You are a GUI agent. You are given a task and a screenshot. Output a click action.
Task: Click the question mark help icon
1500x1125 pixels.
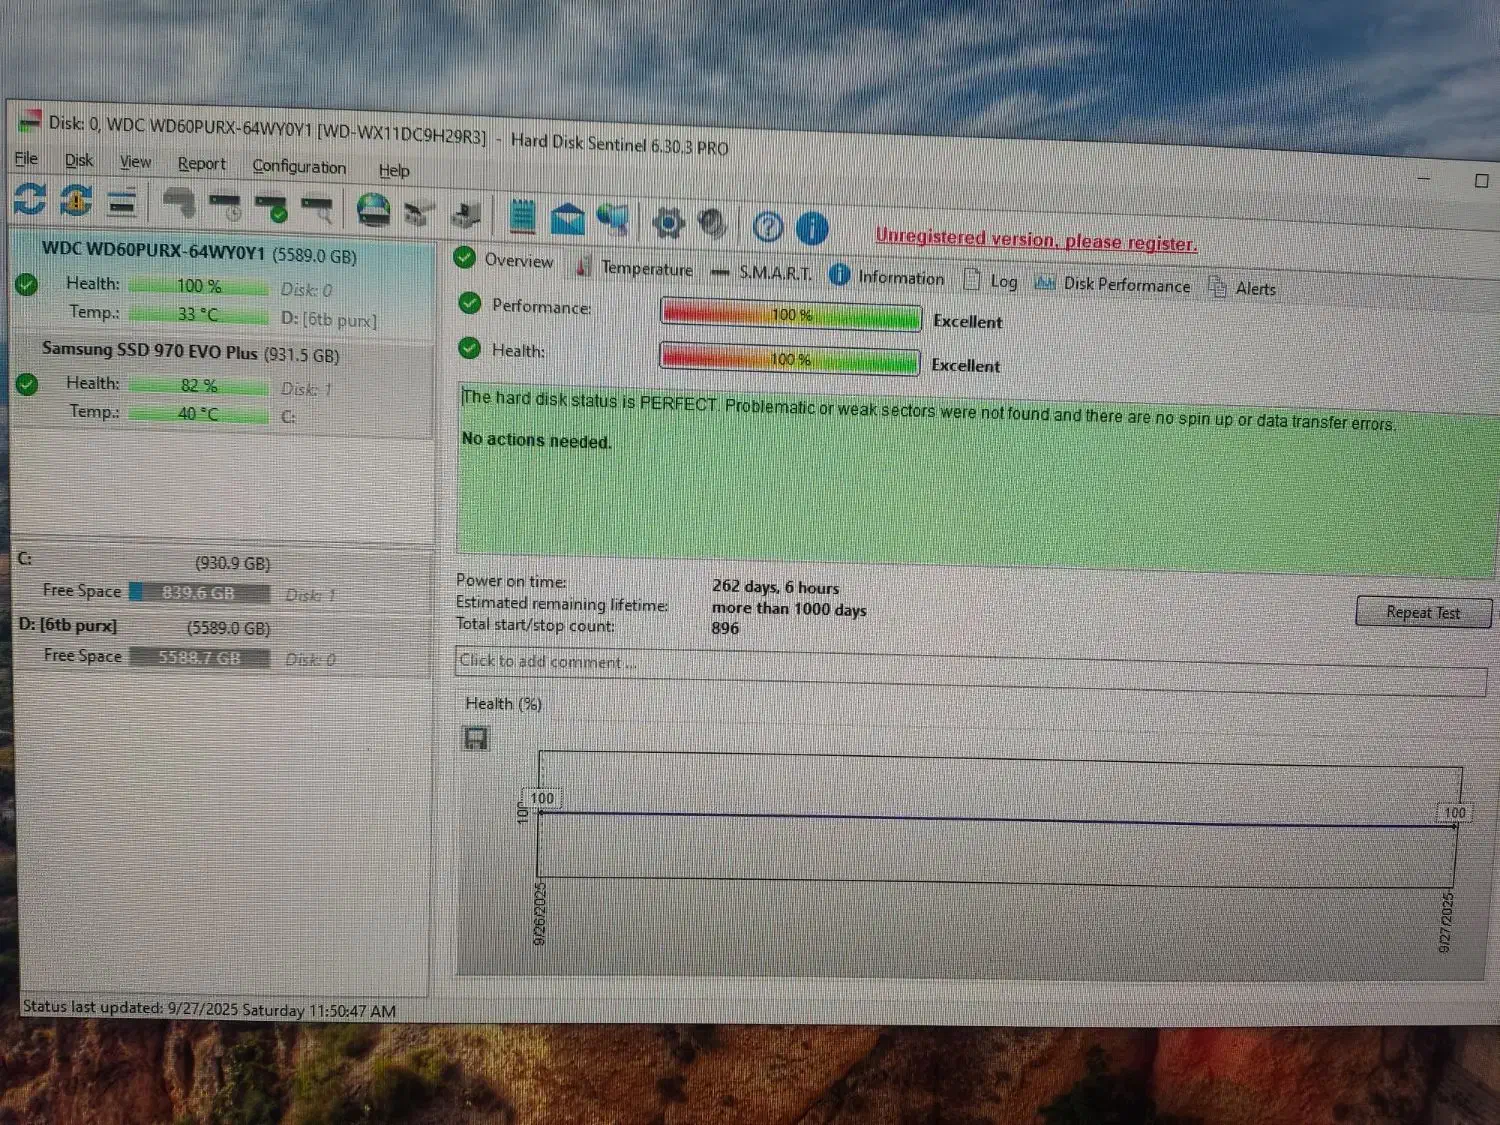767,227
